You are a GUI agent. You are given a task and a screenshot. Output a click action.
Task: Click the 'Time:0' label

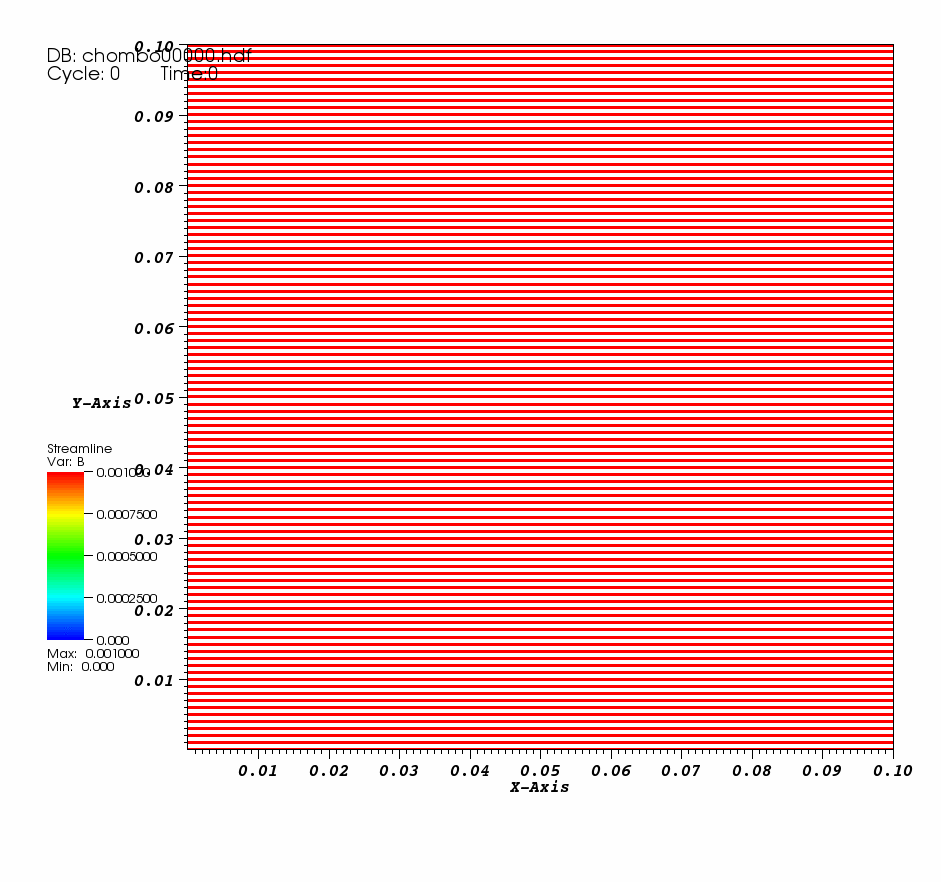point(189,74)
